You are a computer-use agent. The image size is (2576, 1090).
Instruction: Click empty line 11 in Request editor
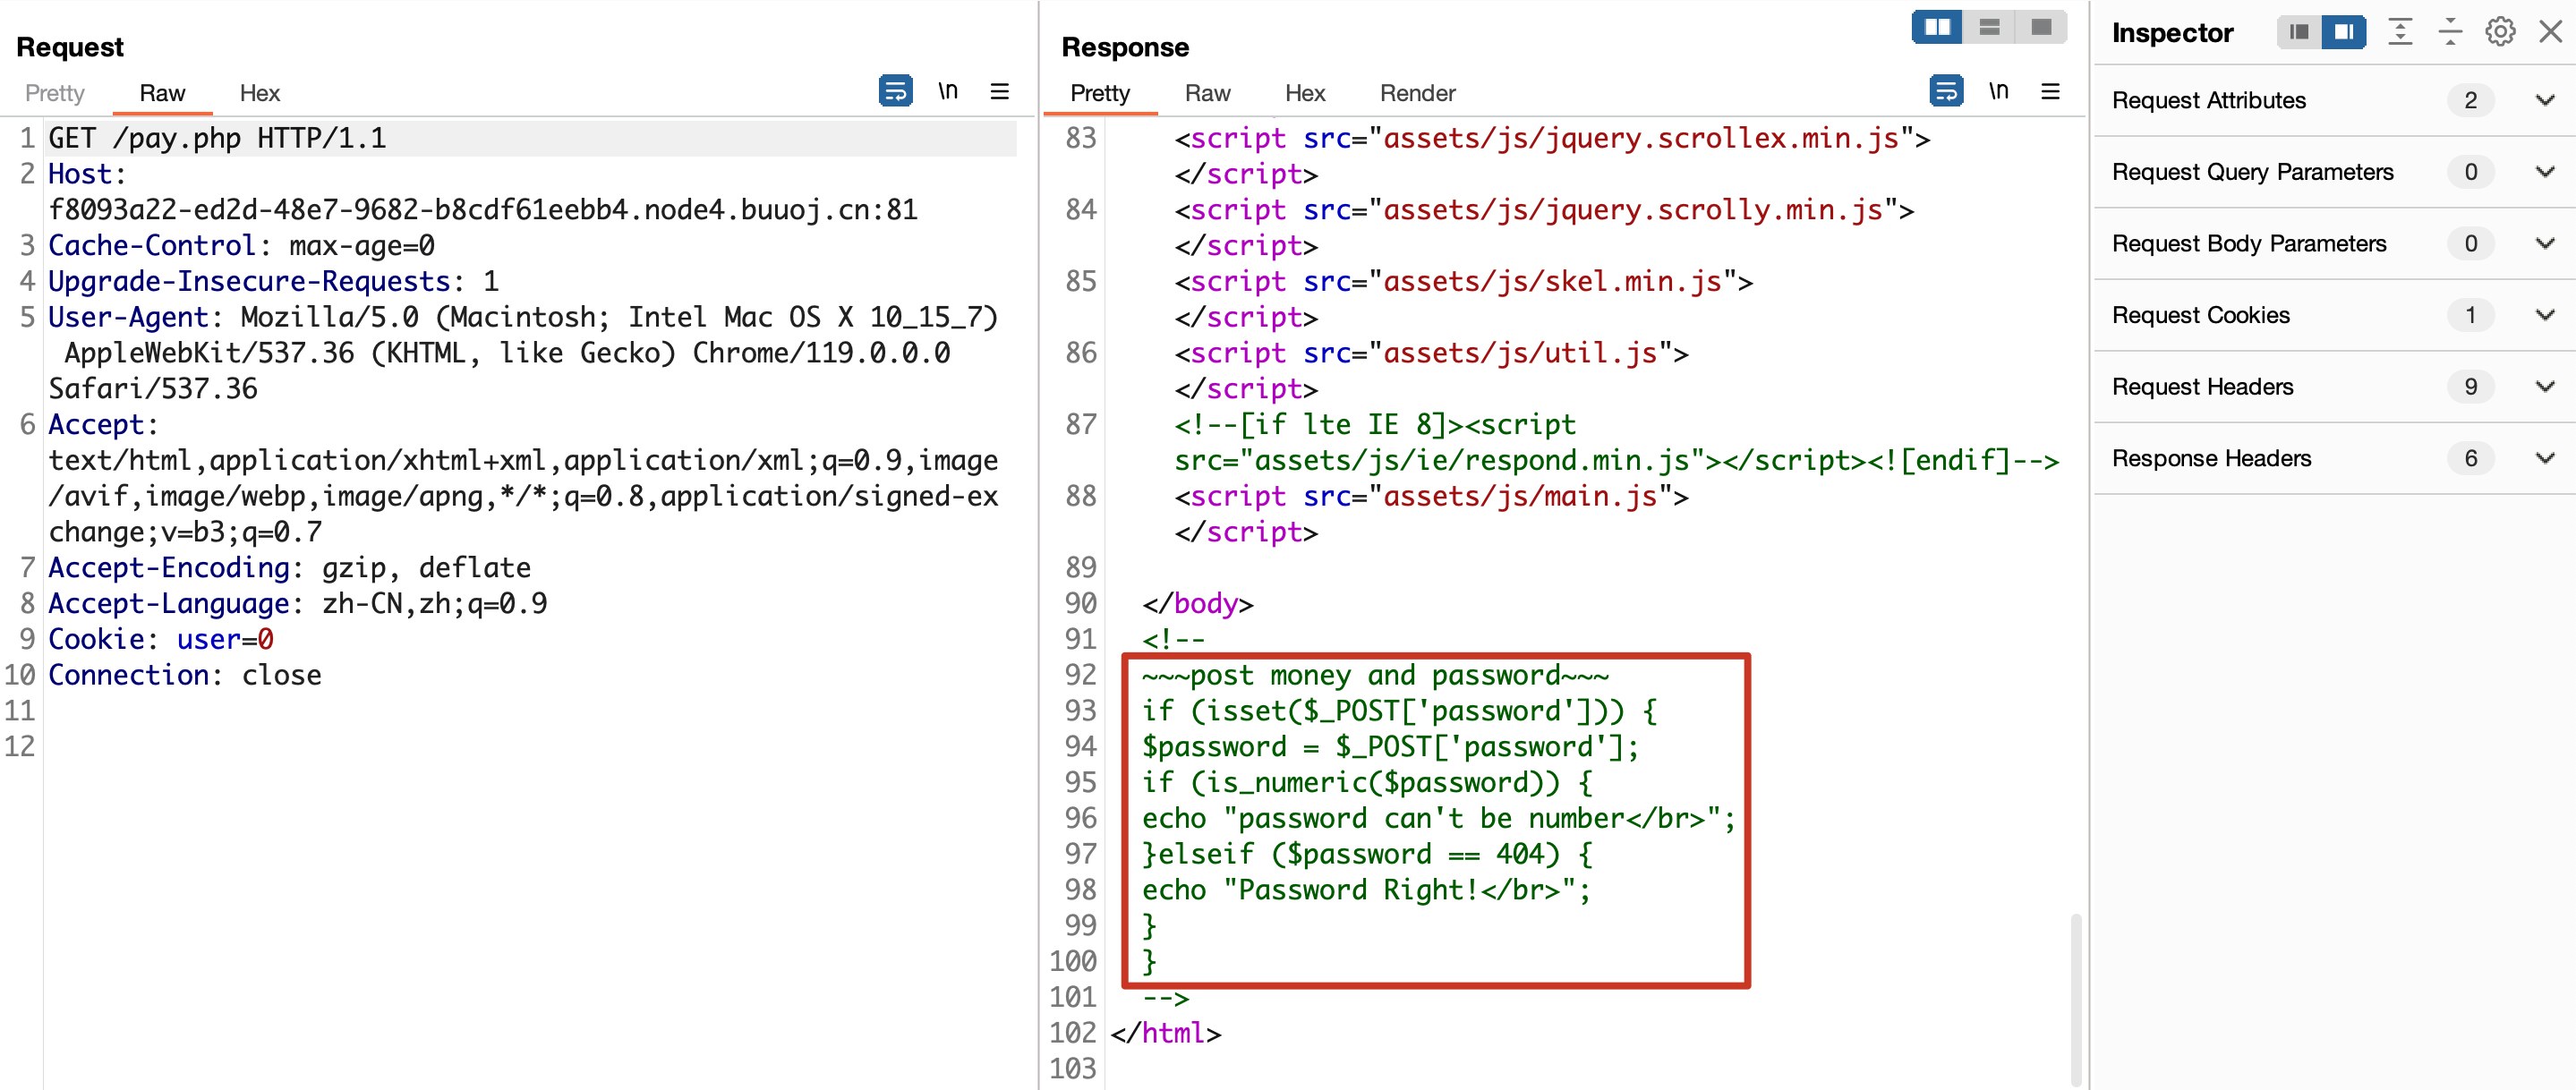(x=528, y=711)
